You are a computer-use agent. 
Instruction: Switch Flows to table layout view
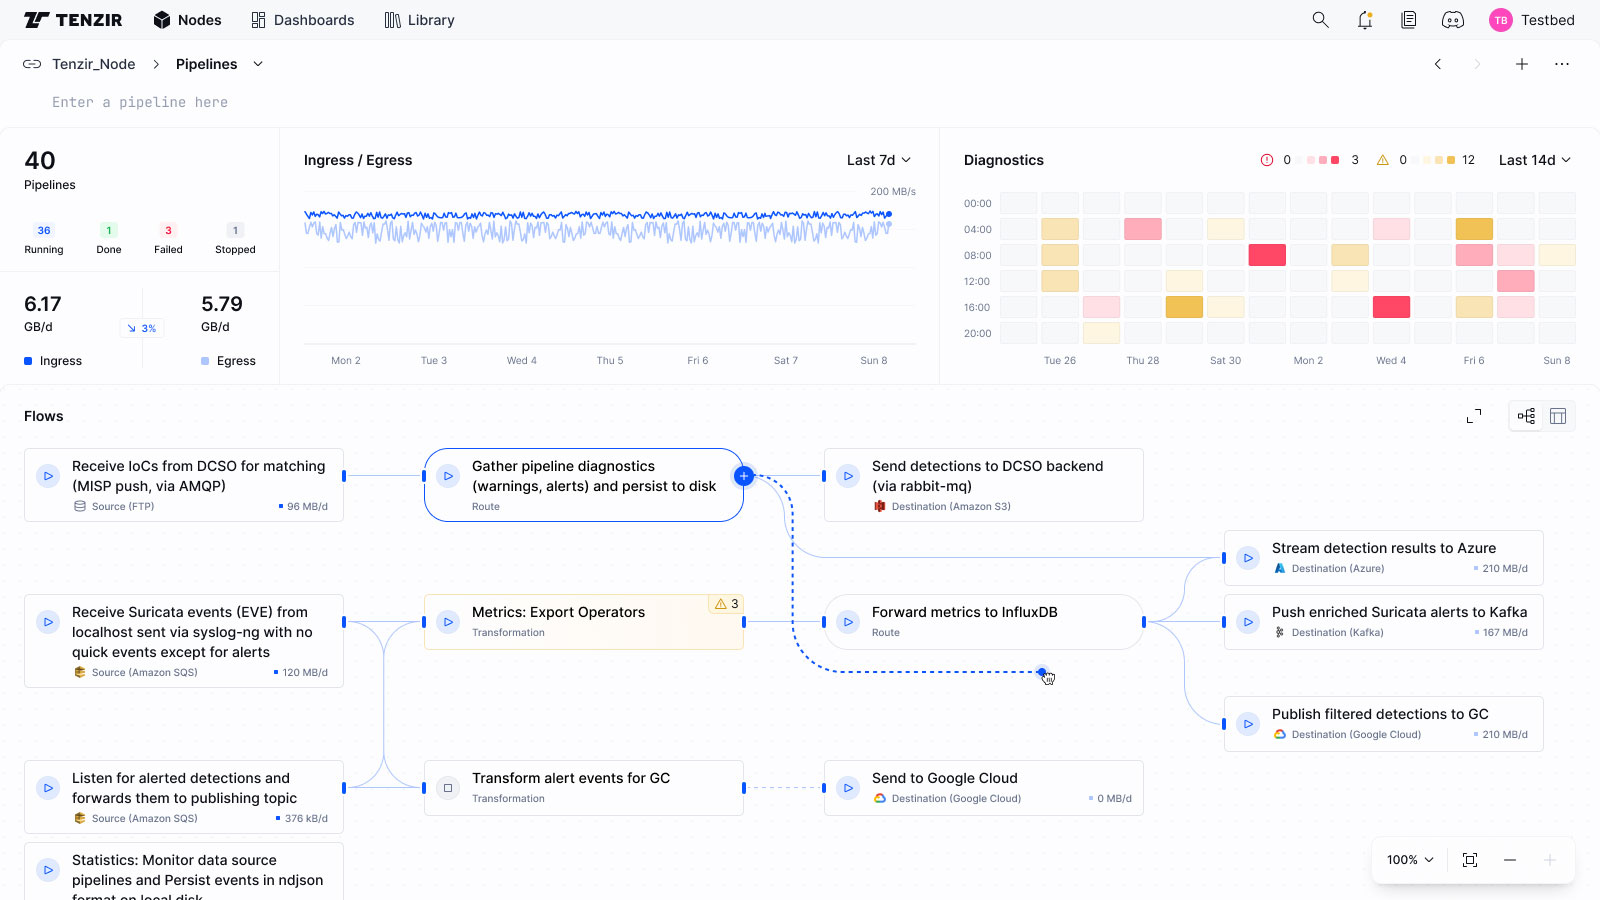[x=1558, y=416]
